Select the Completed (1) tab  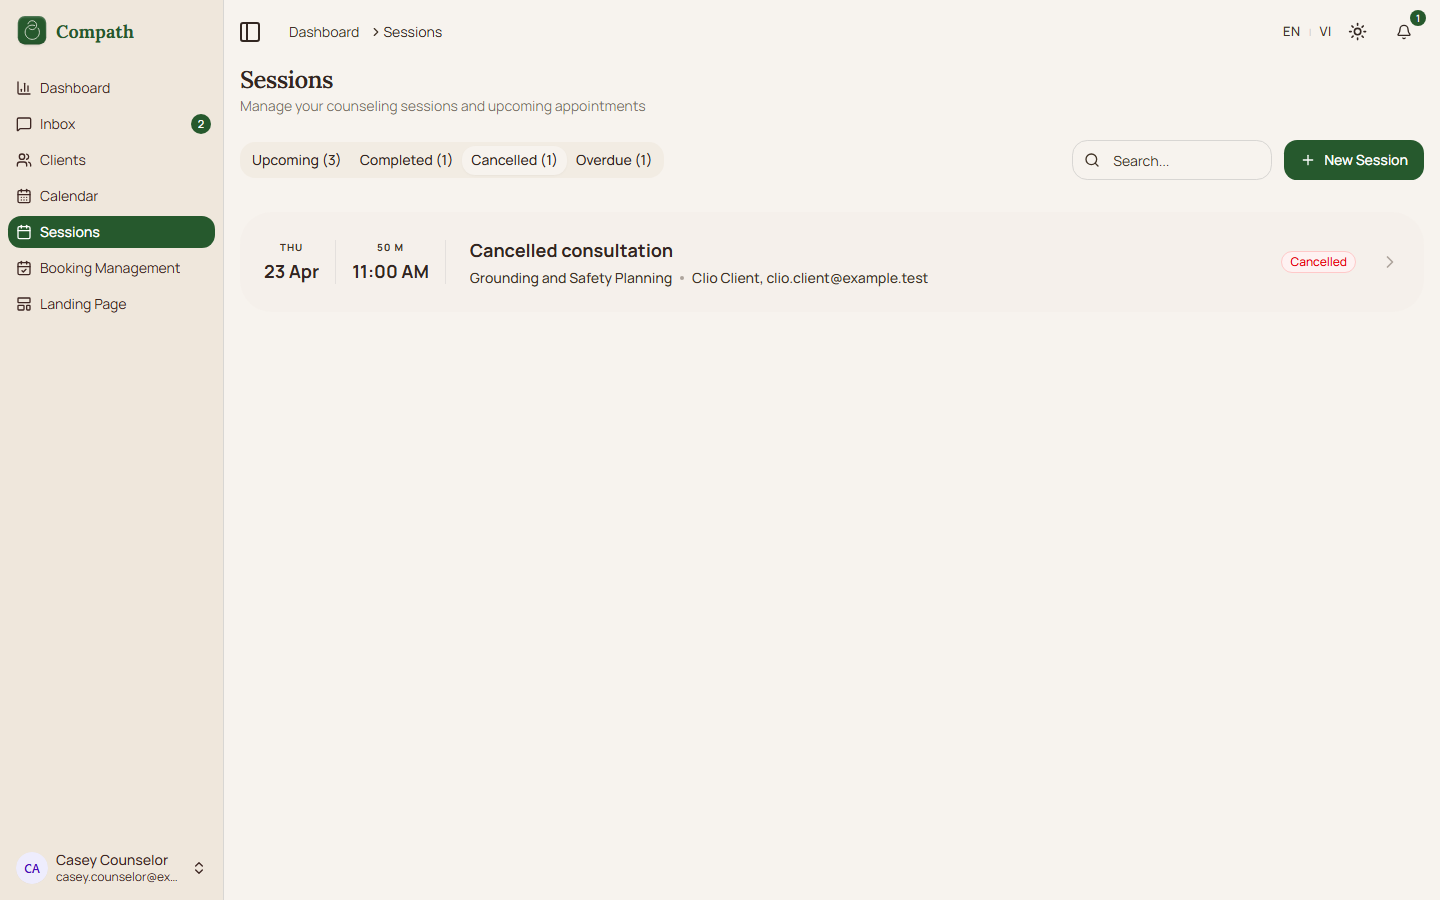406,160
